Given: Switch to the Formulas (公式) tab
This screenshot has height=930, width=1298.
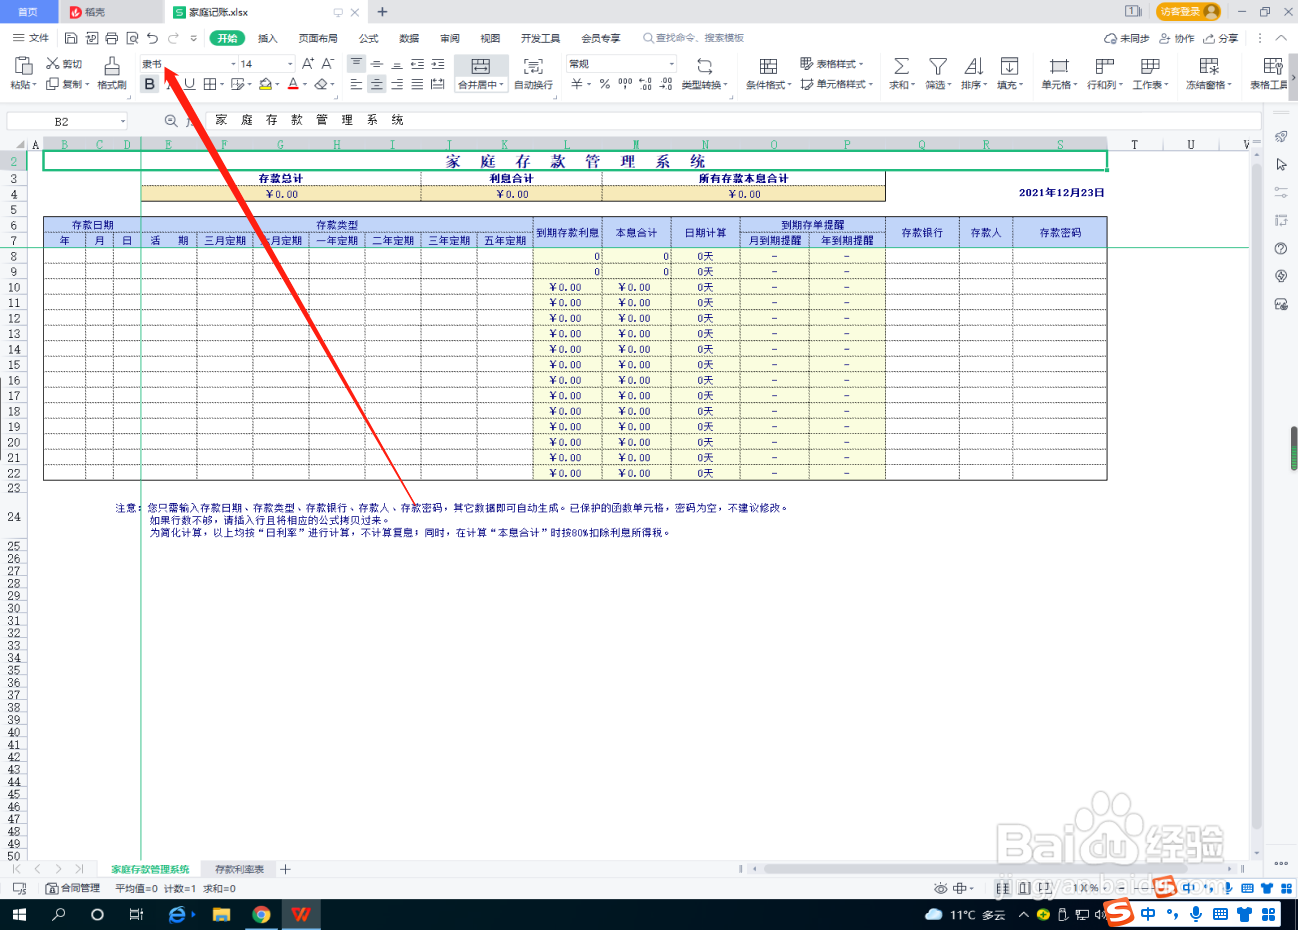Looking at the screenshot, I should click(369, 38).
